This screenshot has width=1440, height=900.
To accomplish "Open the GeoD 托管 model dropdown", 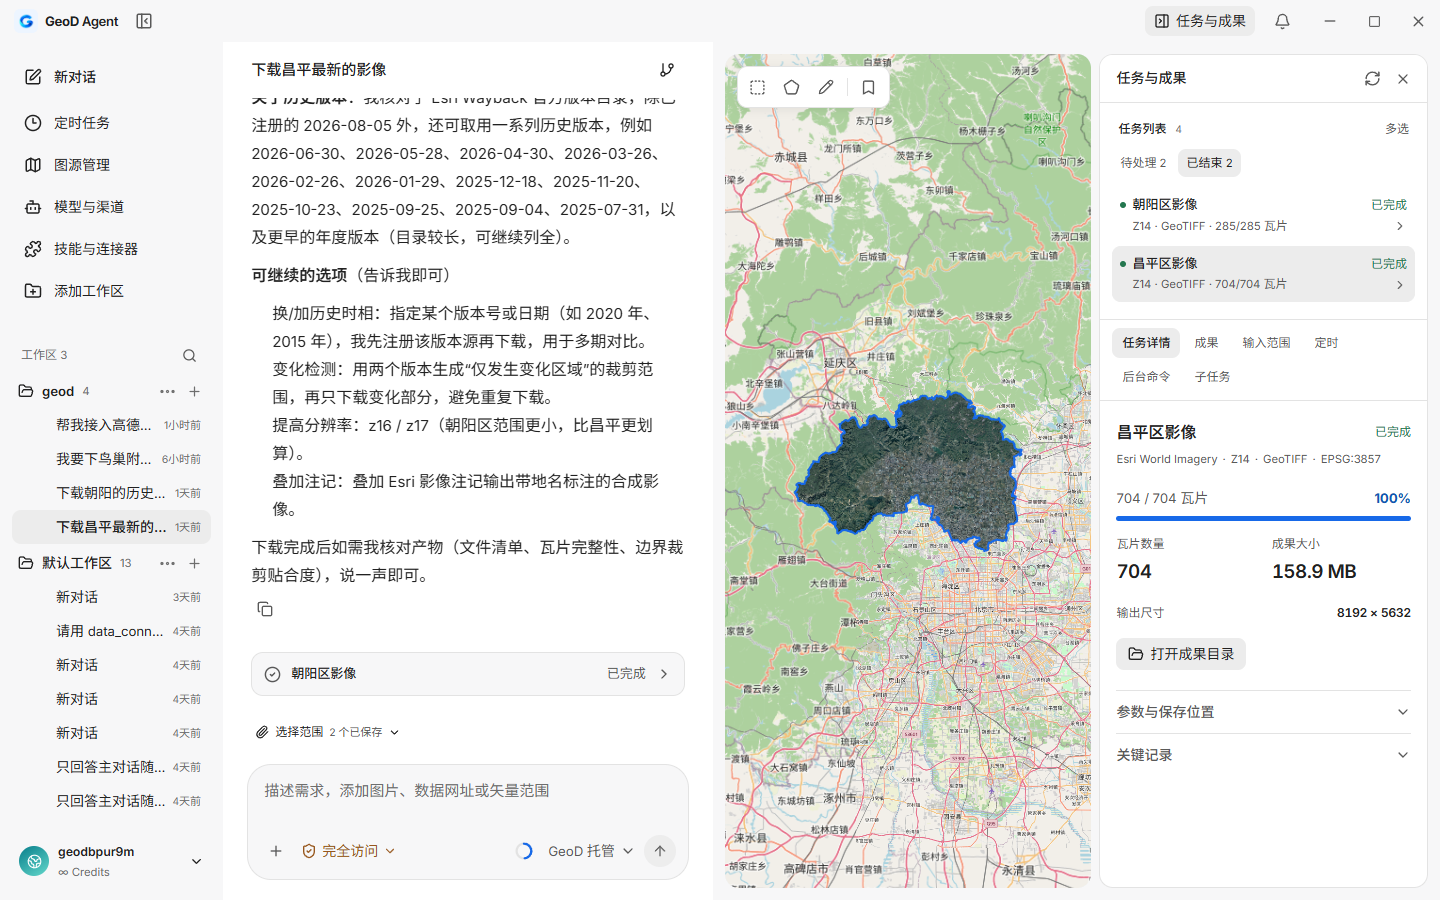I will click(x=590, y=851).
